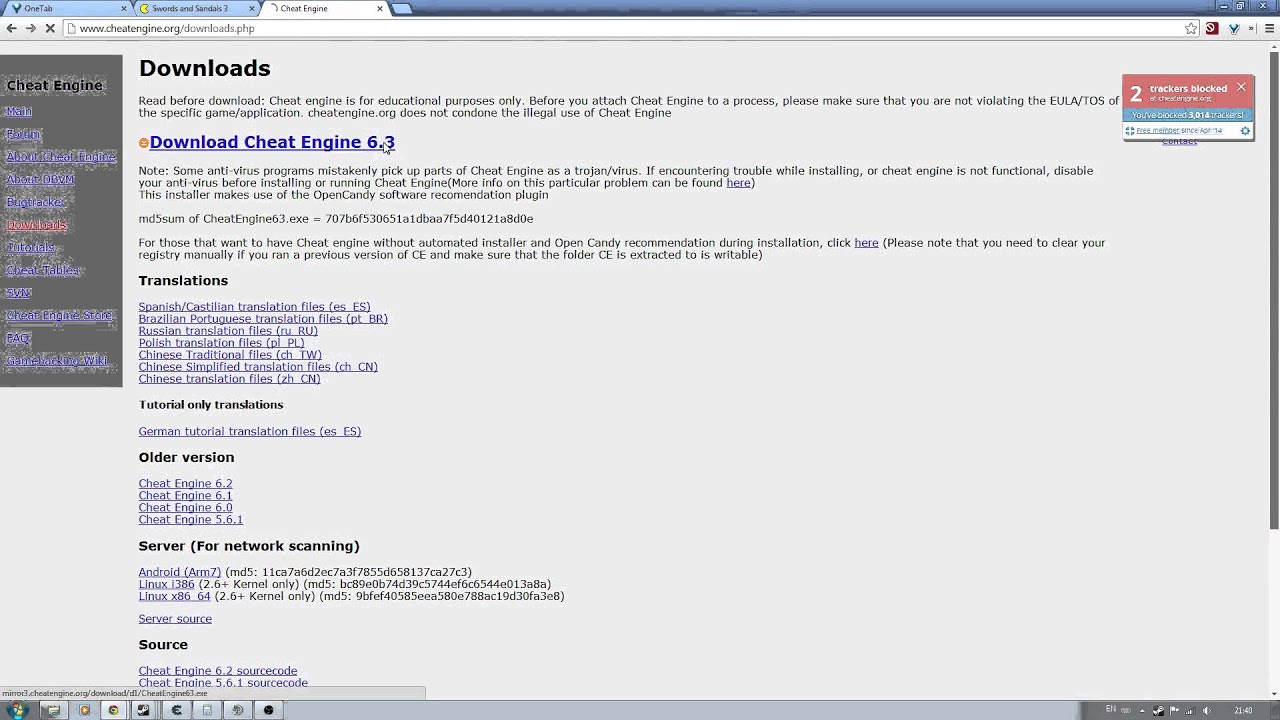Open Chinese Traditional translation files link
1280x720 pixels.
[x=230, y=355]
